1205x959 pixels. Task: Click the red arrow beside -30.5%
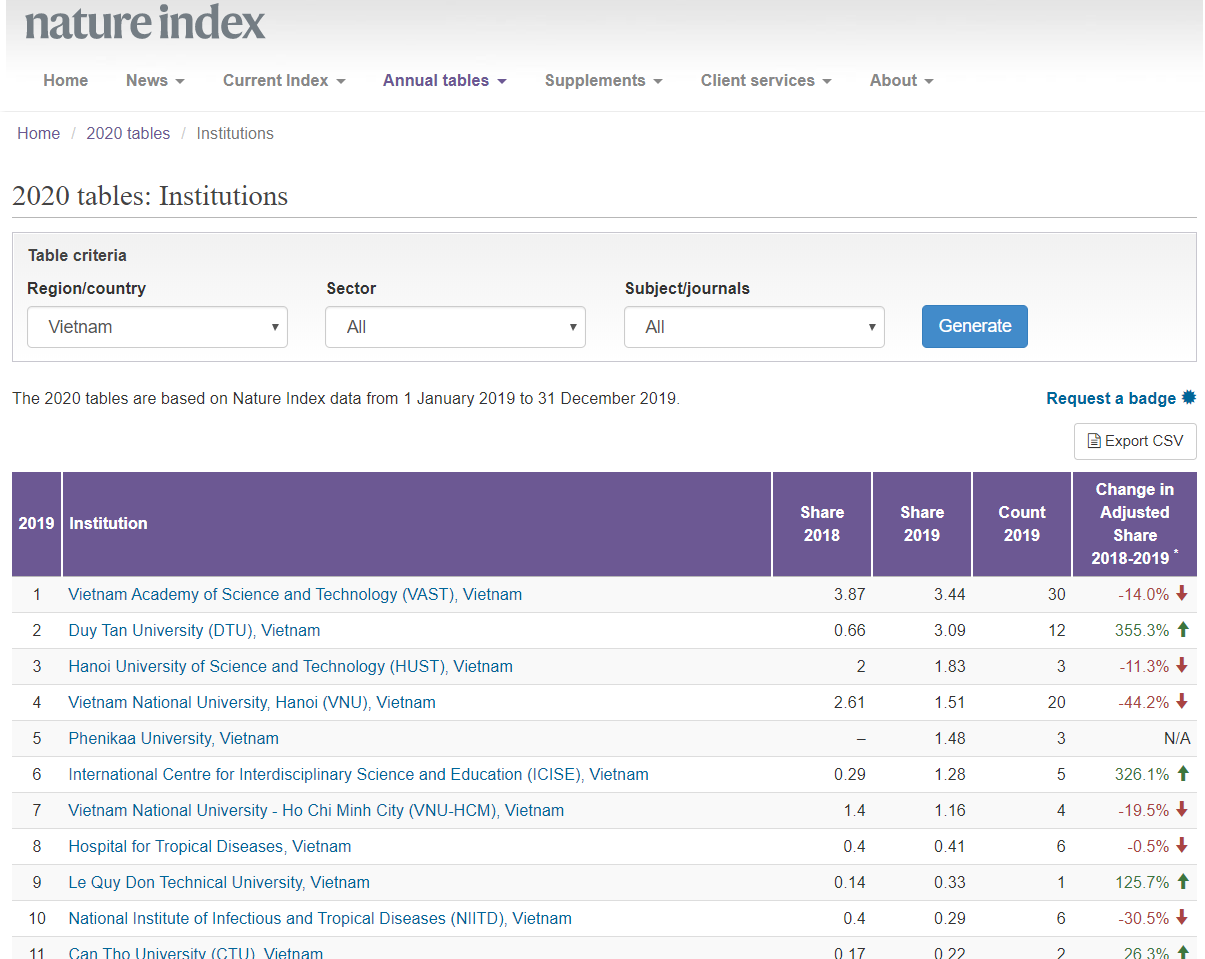(1182, 917)
